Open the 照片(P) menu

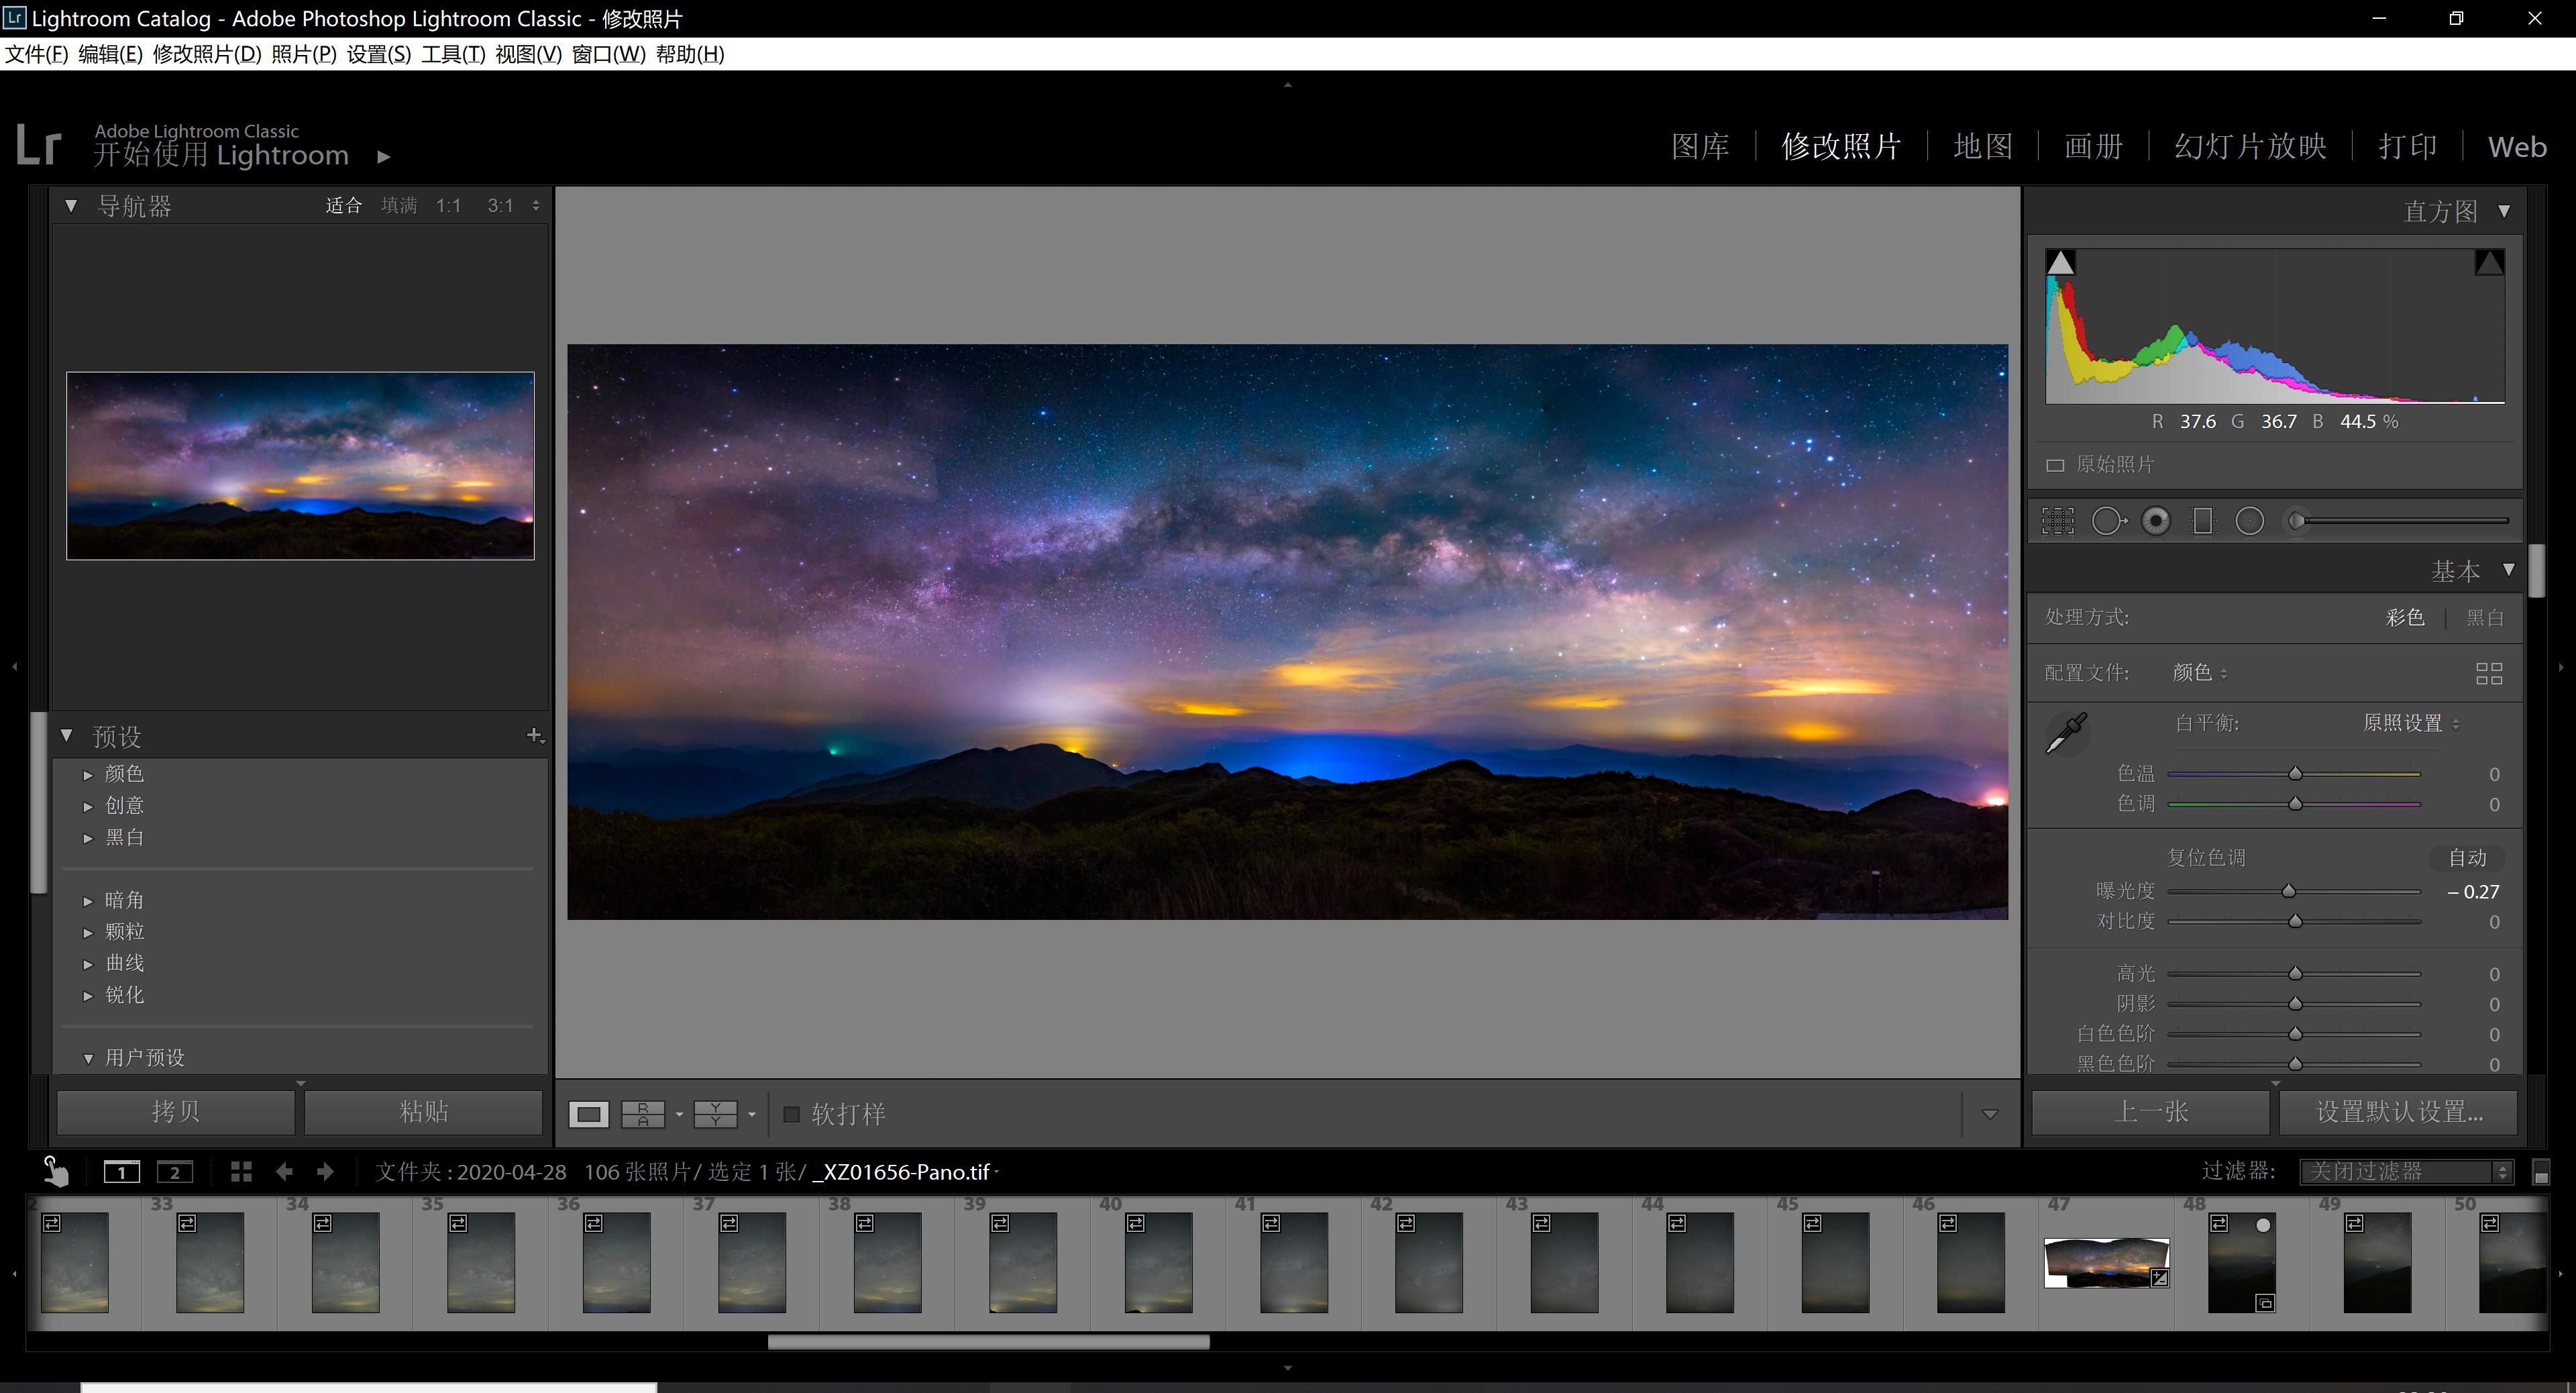tap(303, 54)
